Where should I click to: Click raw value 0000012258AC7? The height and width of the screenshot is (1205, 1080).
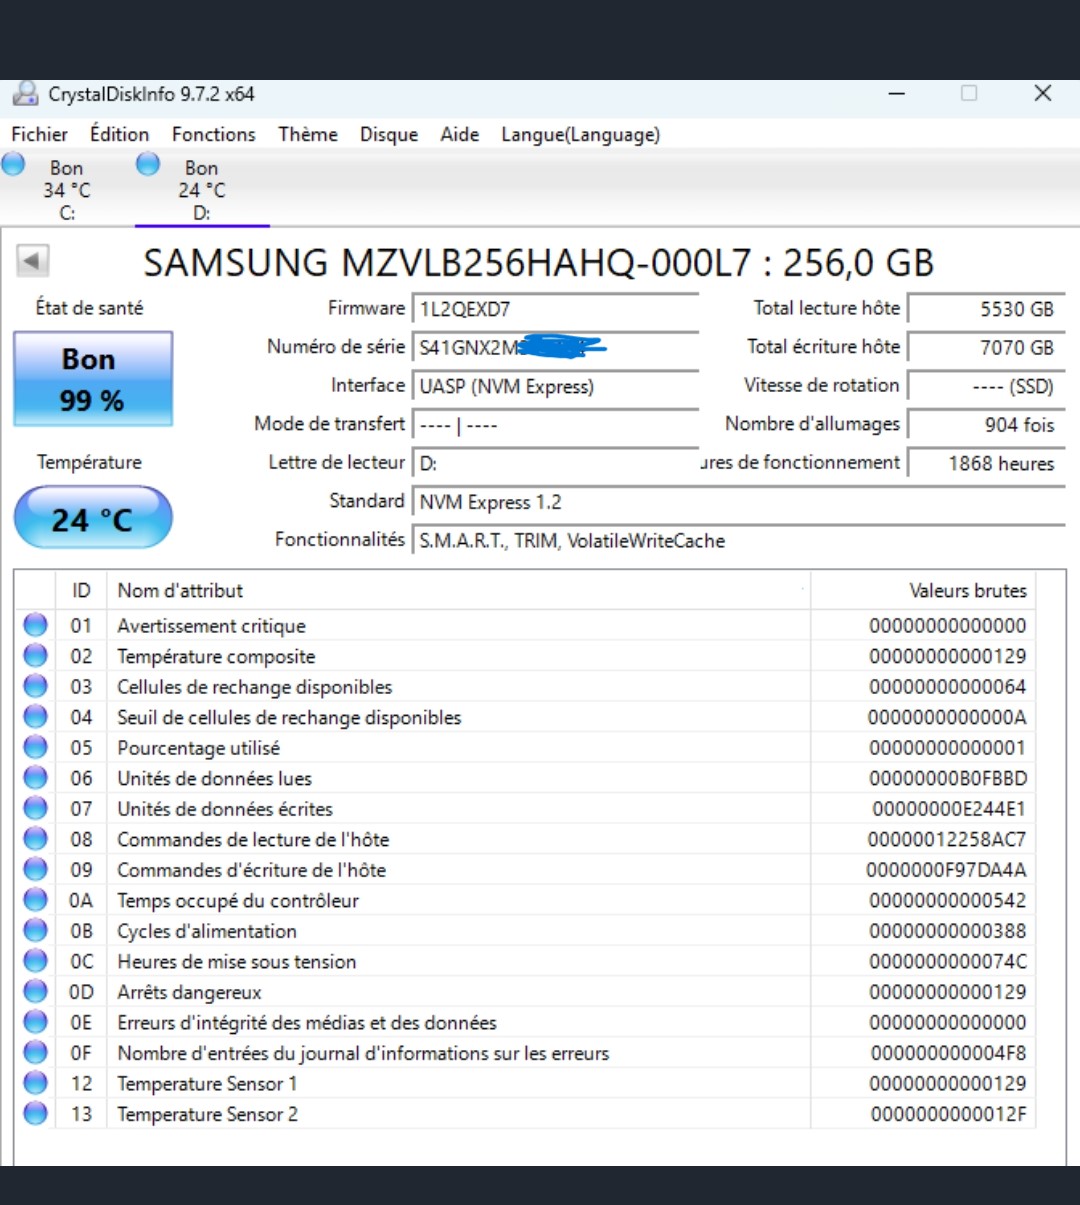947,839
